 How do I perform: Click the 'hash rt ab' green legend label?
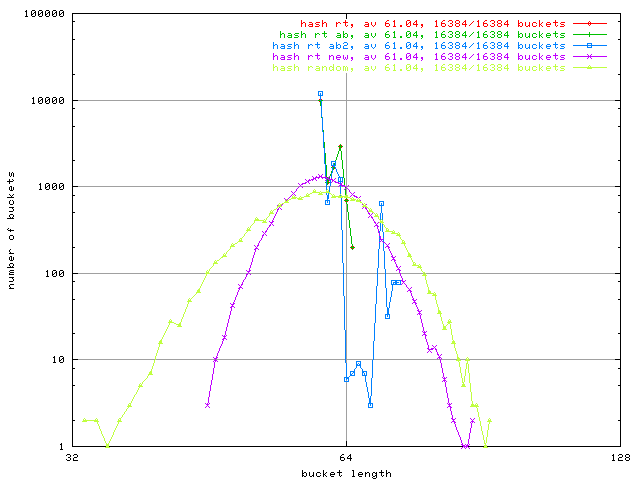coord(422,35)
